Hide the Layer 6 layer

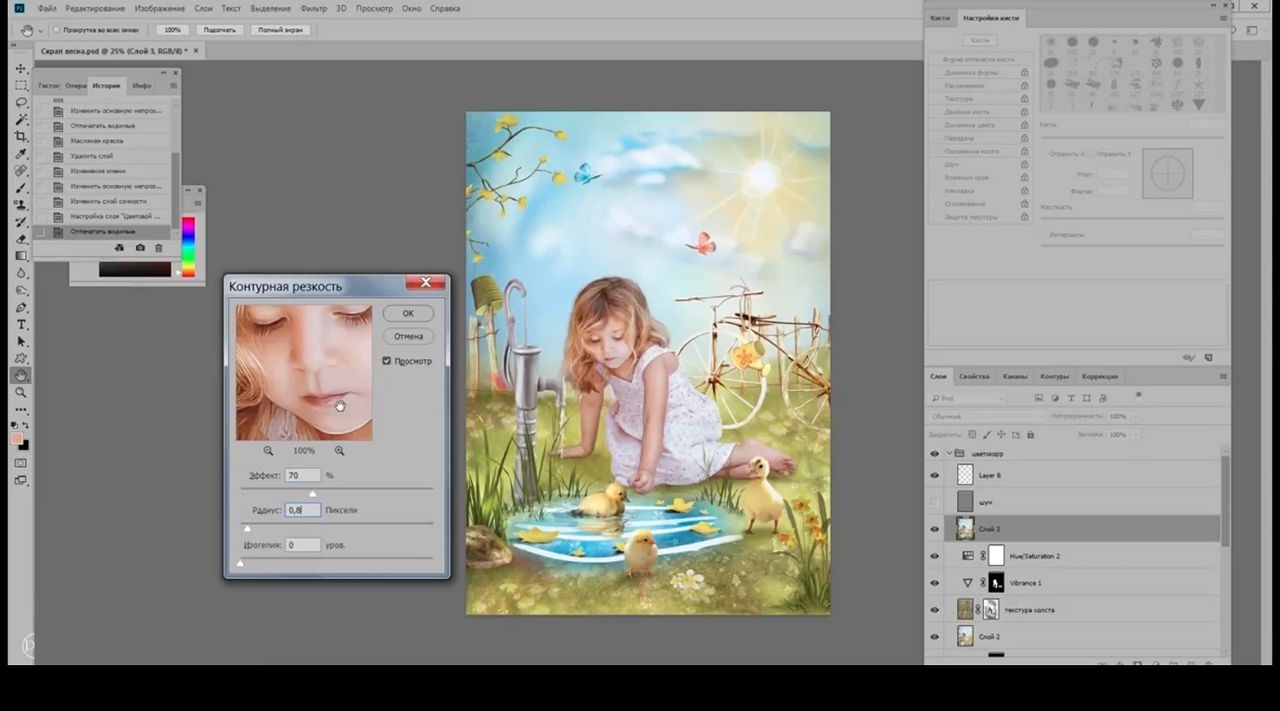pyautogui.click(x=935, y=476)
